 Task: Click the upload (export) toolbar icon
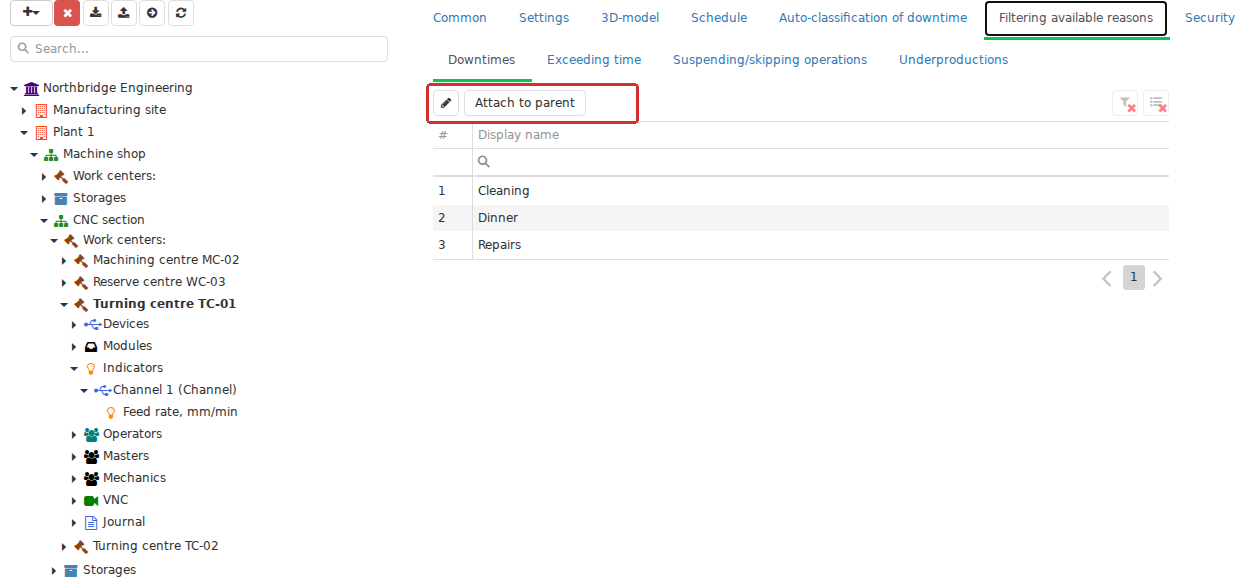click(x=123, y=13)
